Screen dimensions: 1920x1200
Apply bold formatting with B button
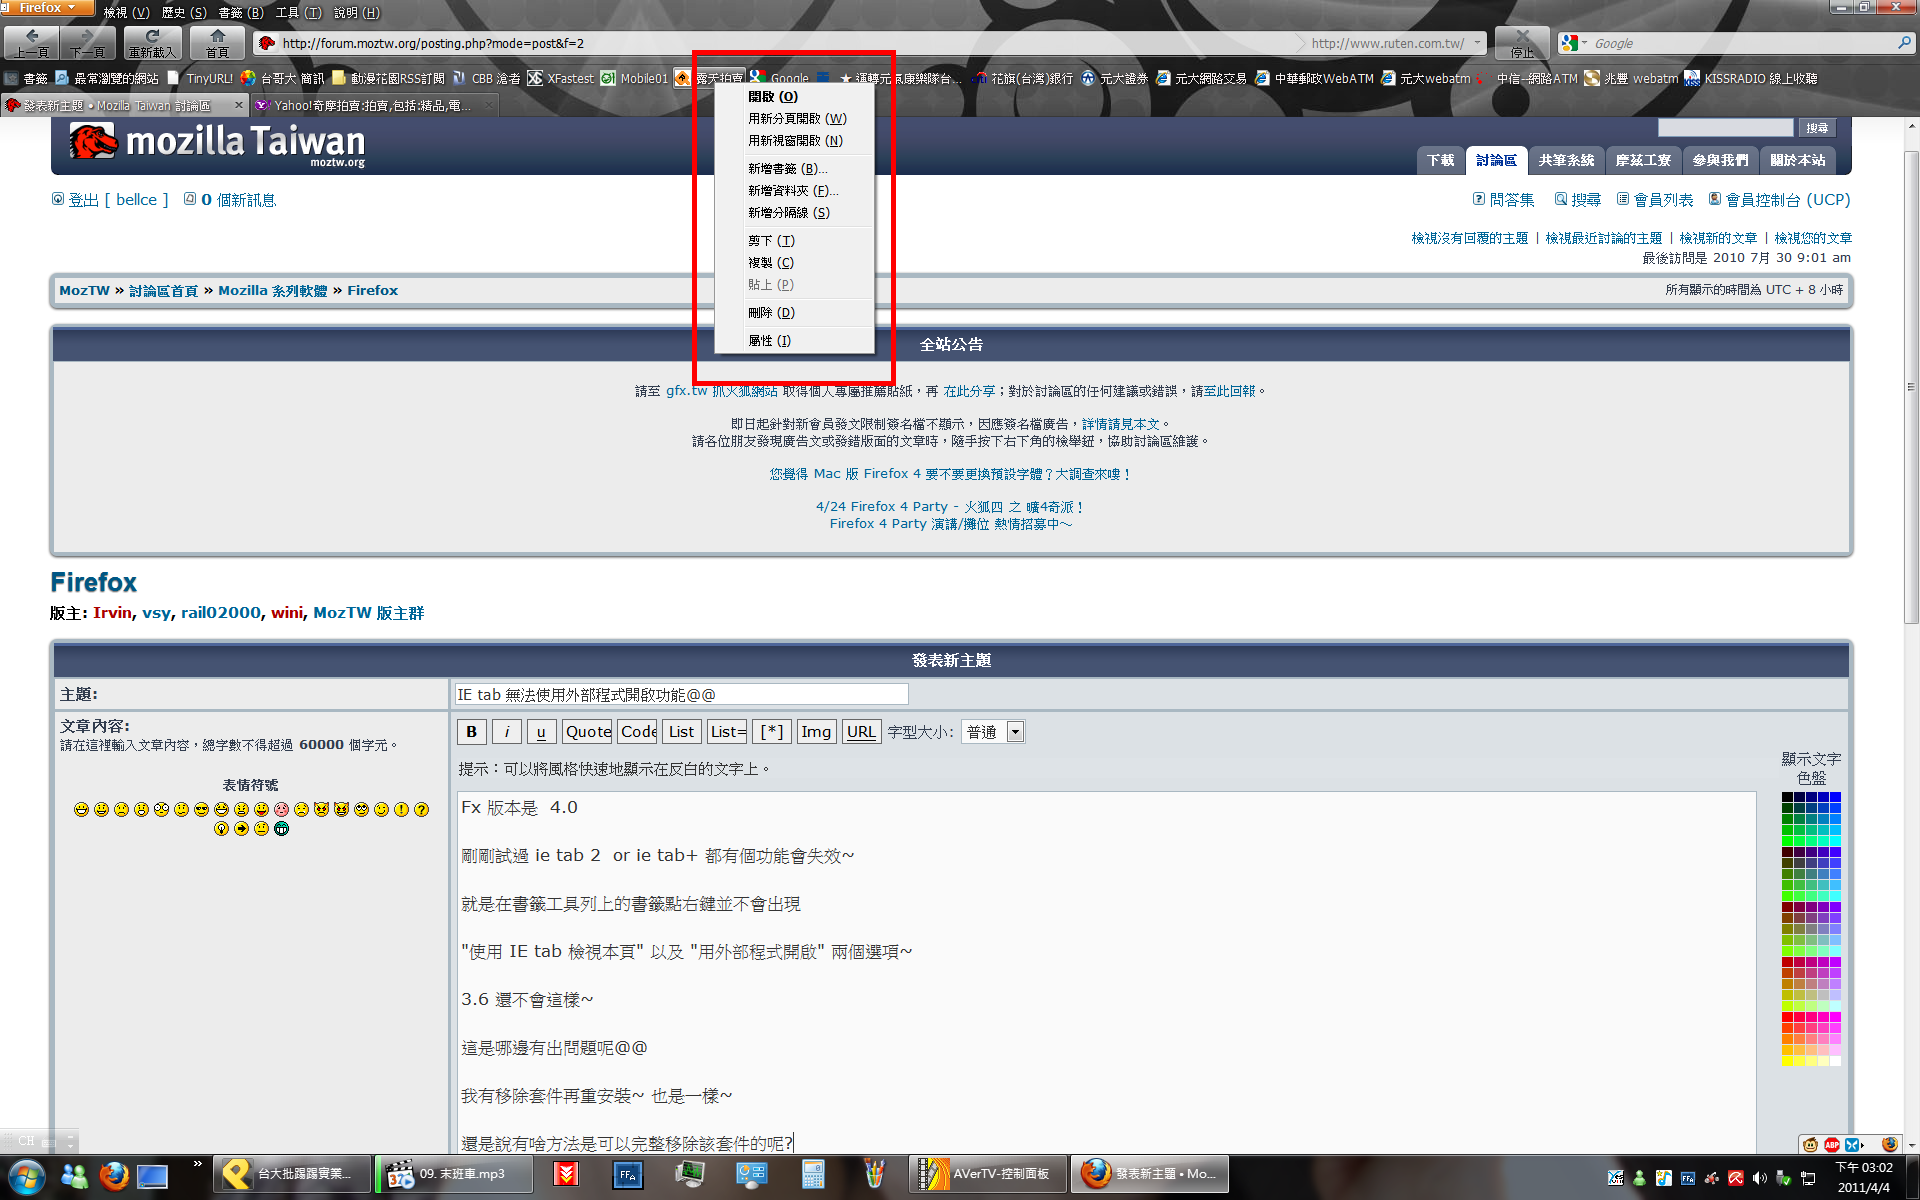click(471, 732)
